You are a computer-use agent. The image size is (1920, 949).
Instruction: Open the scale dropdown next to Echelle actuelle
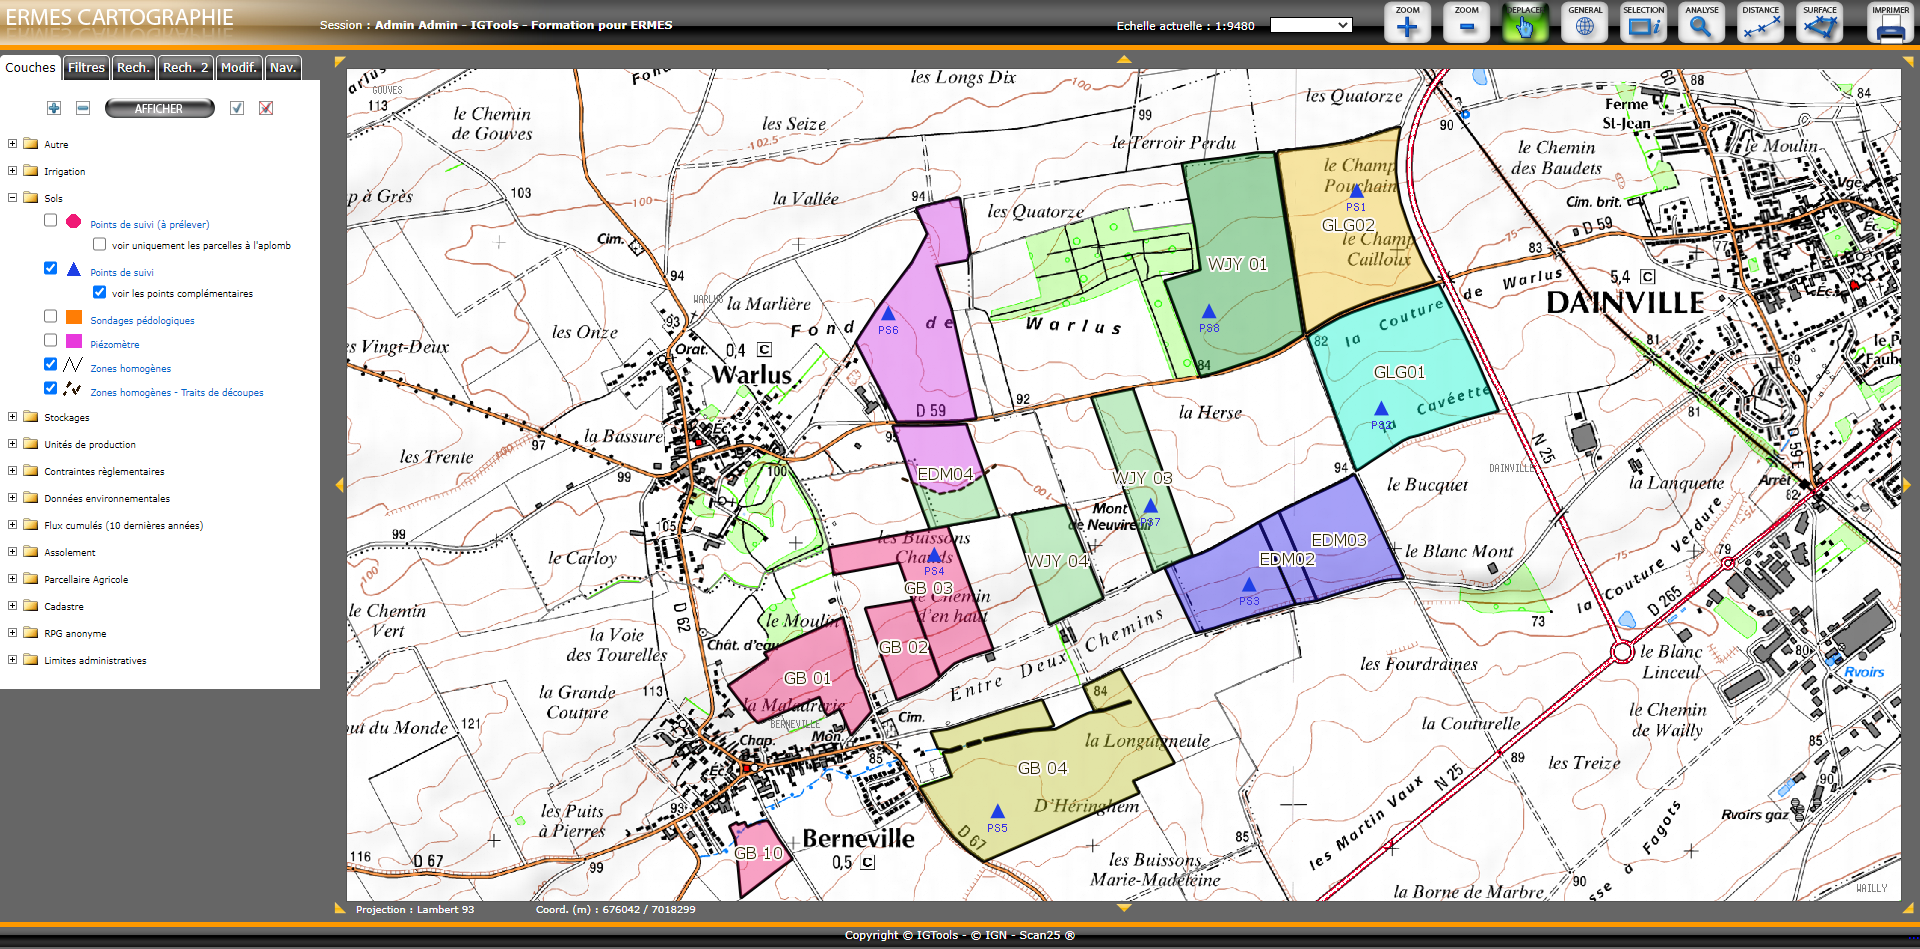(x=1310, y=25)
